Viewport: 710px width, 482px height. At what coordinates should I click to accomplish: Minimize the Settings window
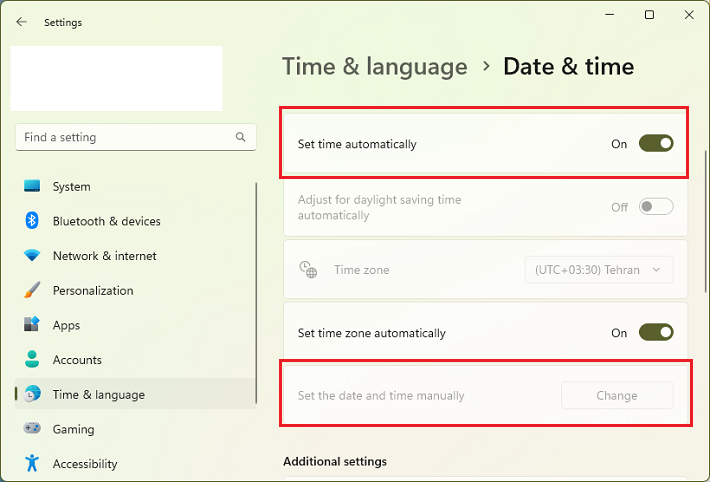(610, 15)
